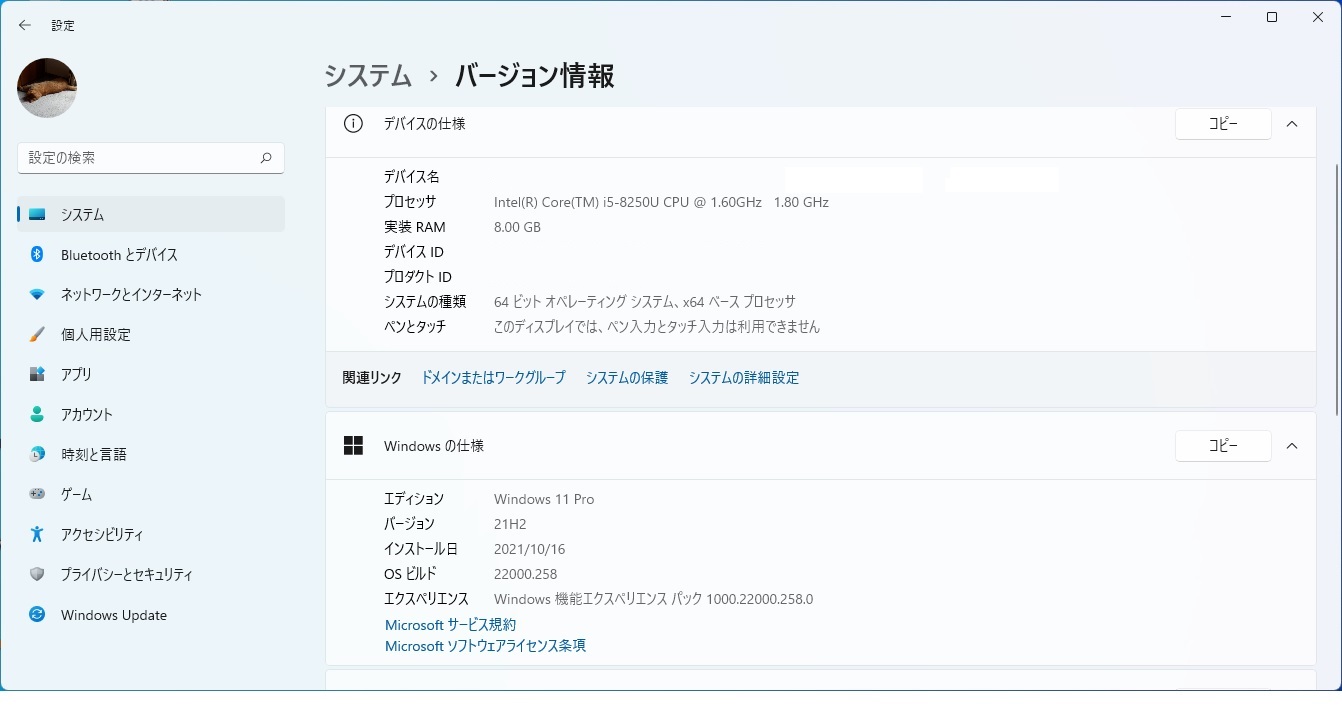Click the デバイス ID label

click(x=414, y=252)
